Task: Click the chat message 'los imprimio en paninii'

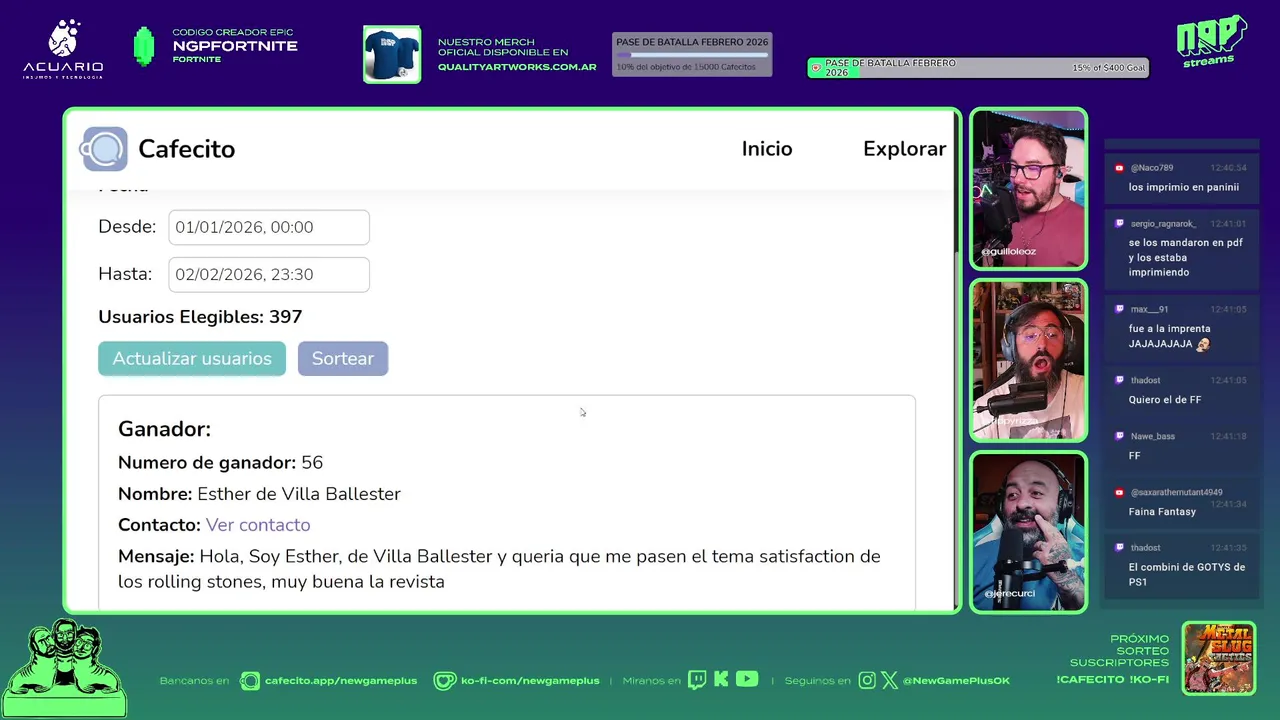Action: point(1184,187)
